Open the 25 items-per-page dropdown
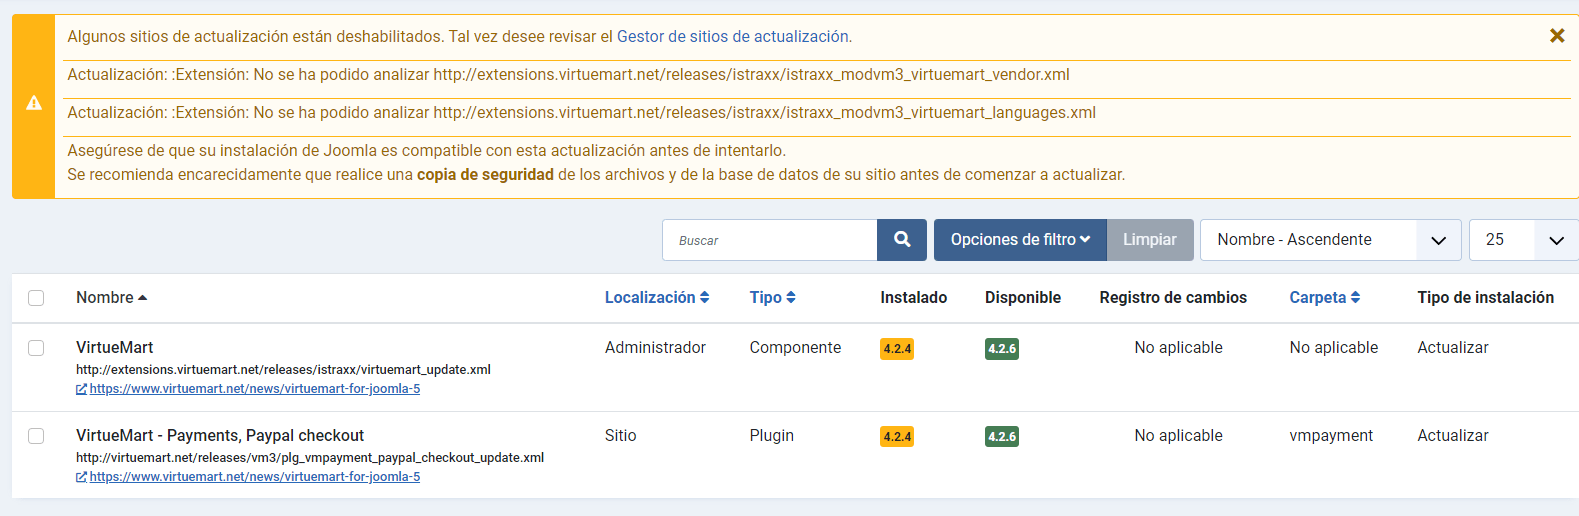The image size is (1579, 516). [1524, 240]
